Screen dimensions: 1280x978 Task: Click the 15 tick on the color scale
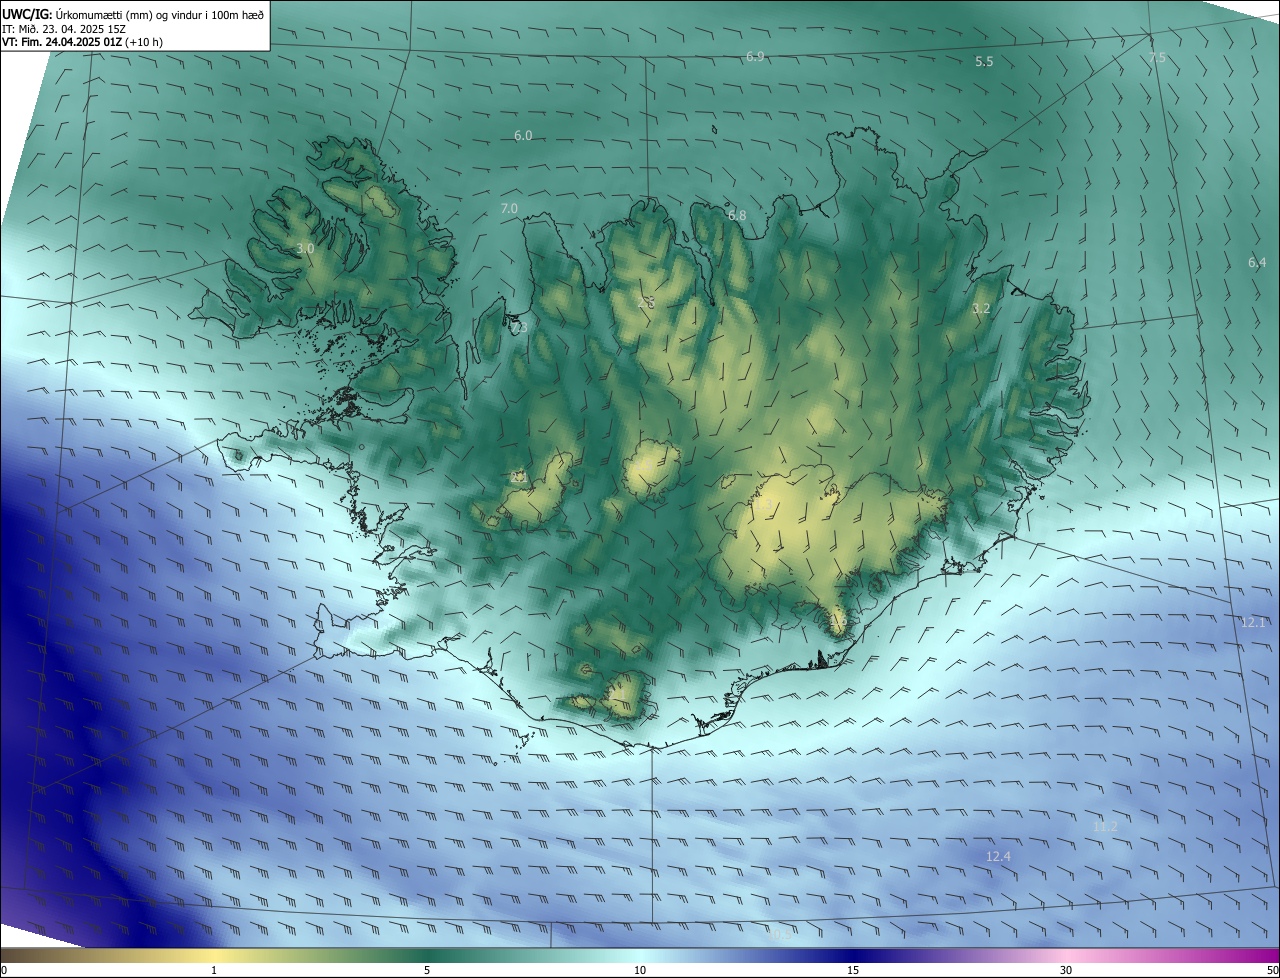tap(853, 971)
